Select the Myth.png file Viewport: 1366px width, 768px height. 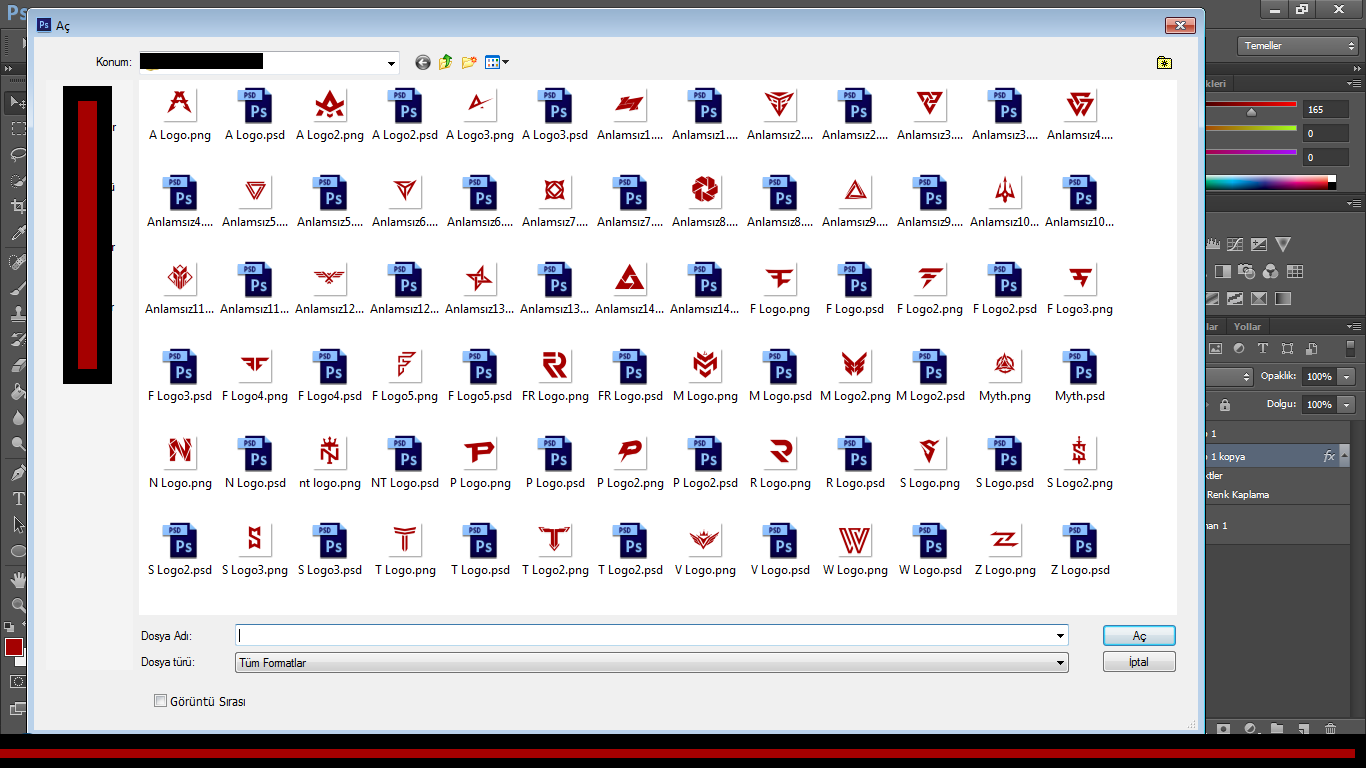click(1005, 377)
